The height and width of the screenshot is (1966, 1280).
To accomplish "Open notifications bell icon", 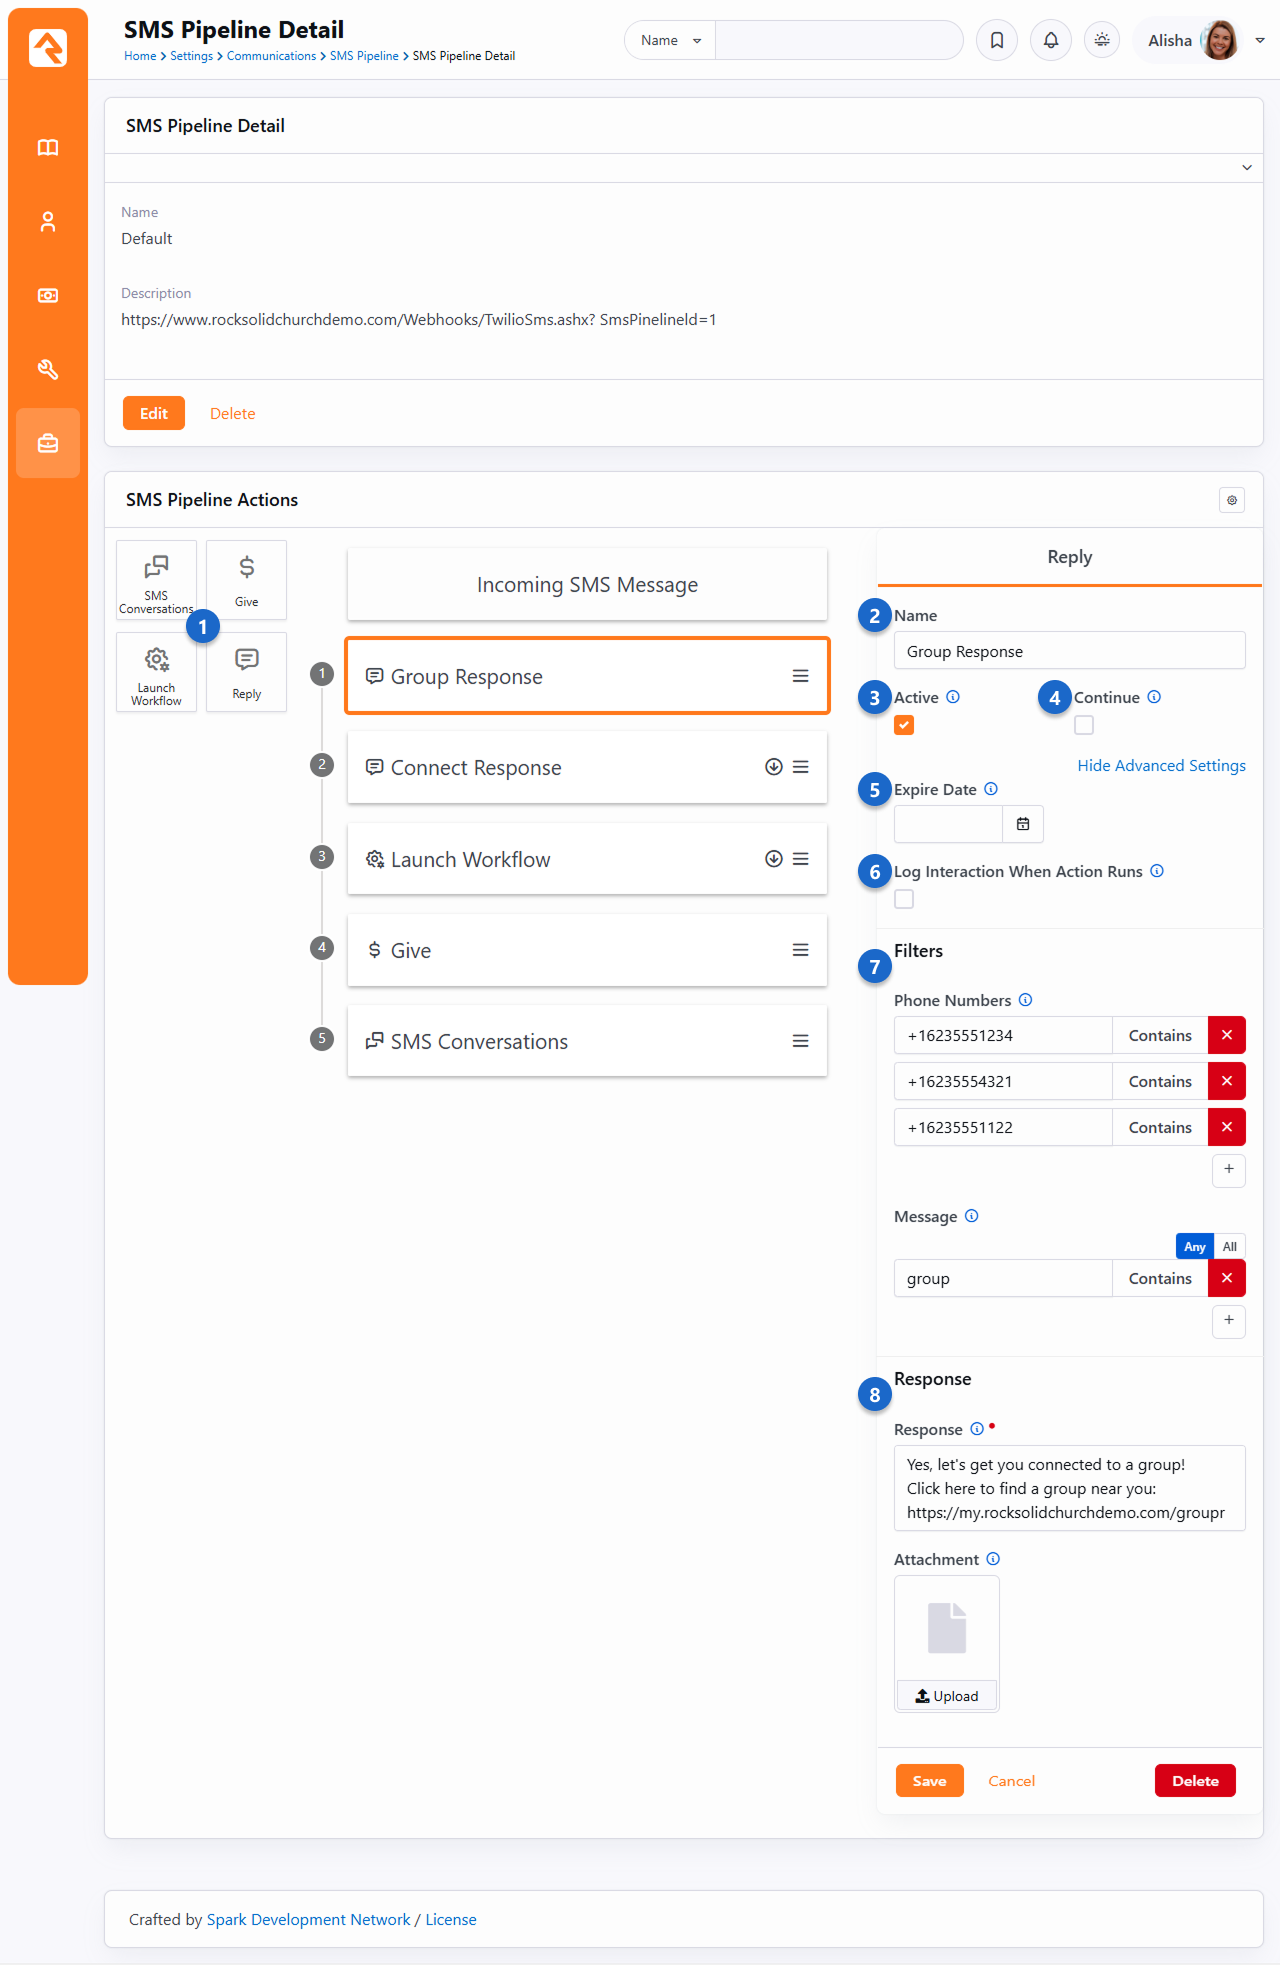I will (x=1051, y=40).
